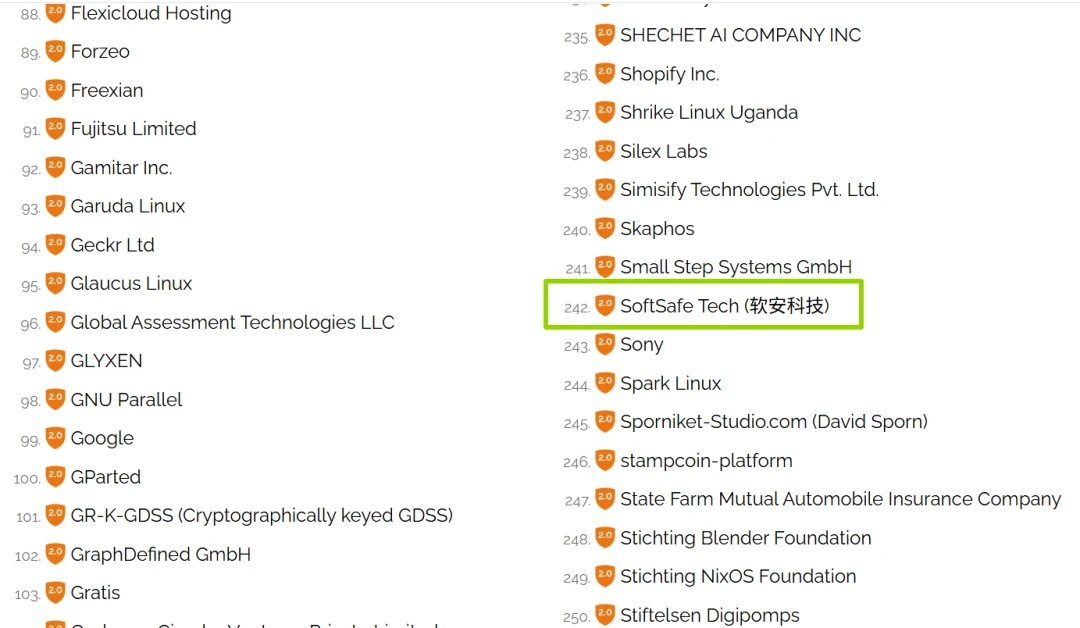Image resolution: width=1080 pixels, height=628 pixels.
Task: Open Simisify Technologies Pvt. Ltd. entry
Action: point(749,190)
